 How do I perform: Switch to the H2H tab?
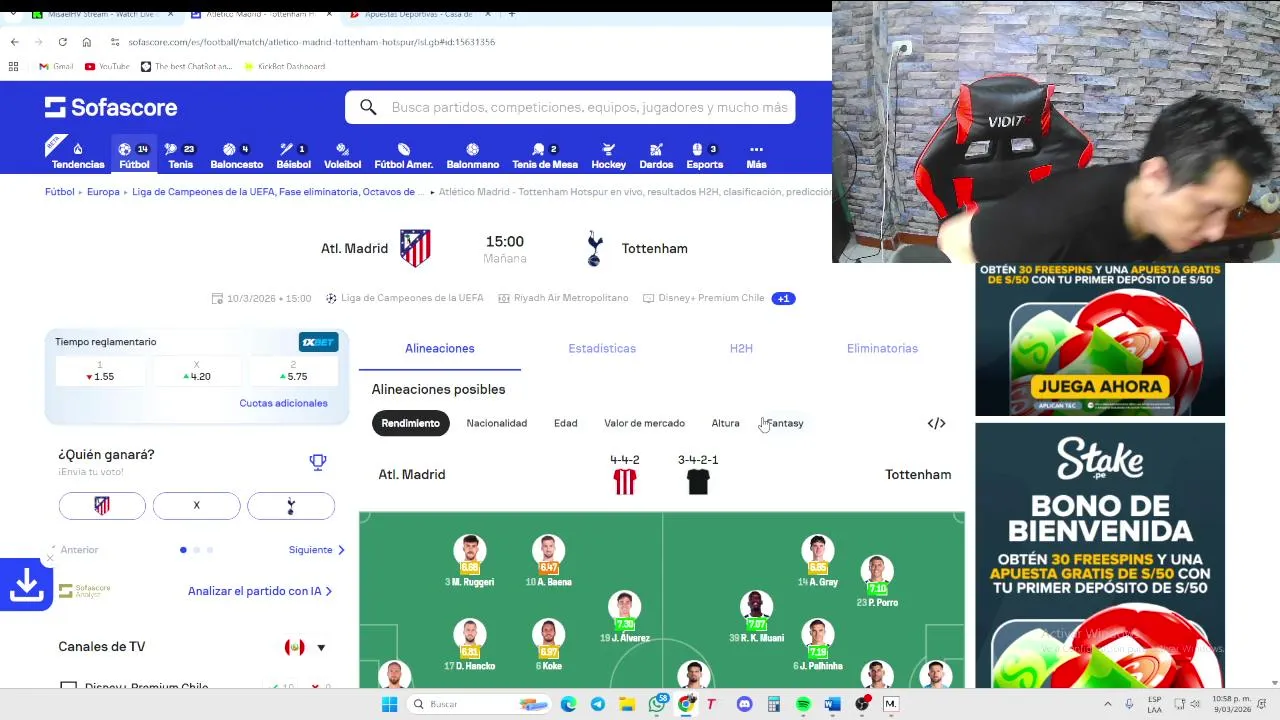(x=741, y=348)
